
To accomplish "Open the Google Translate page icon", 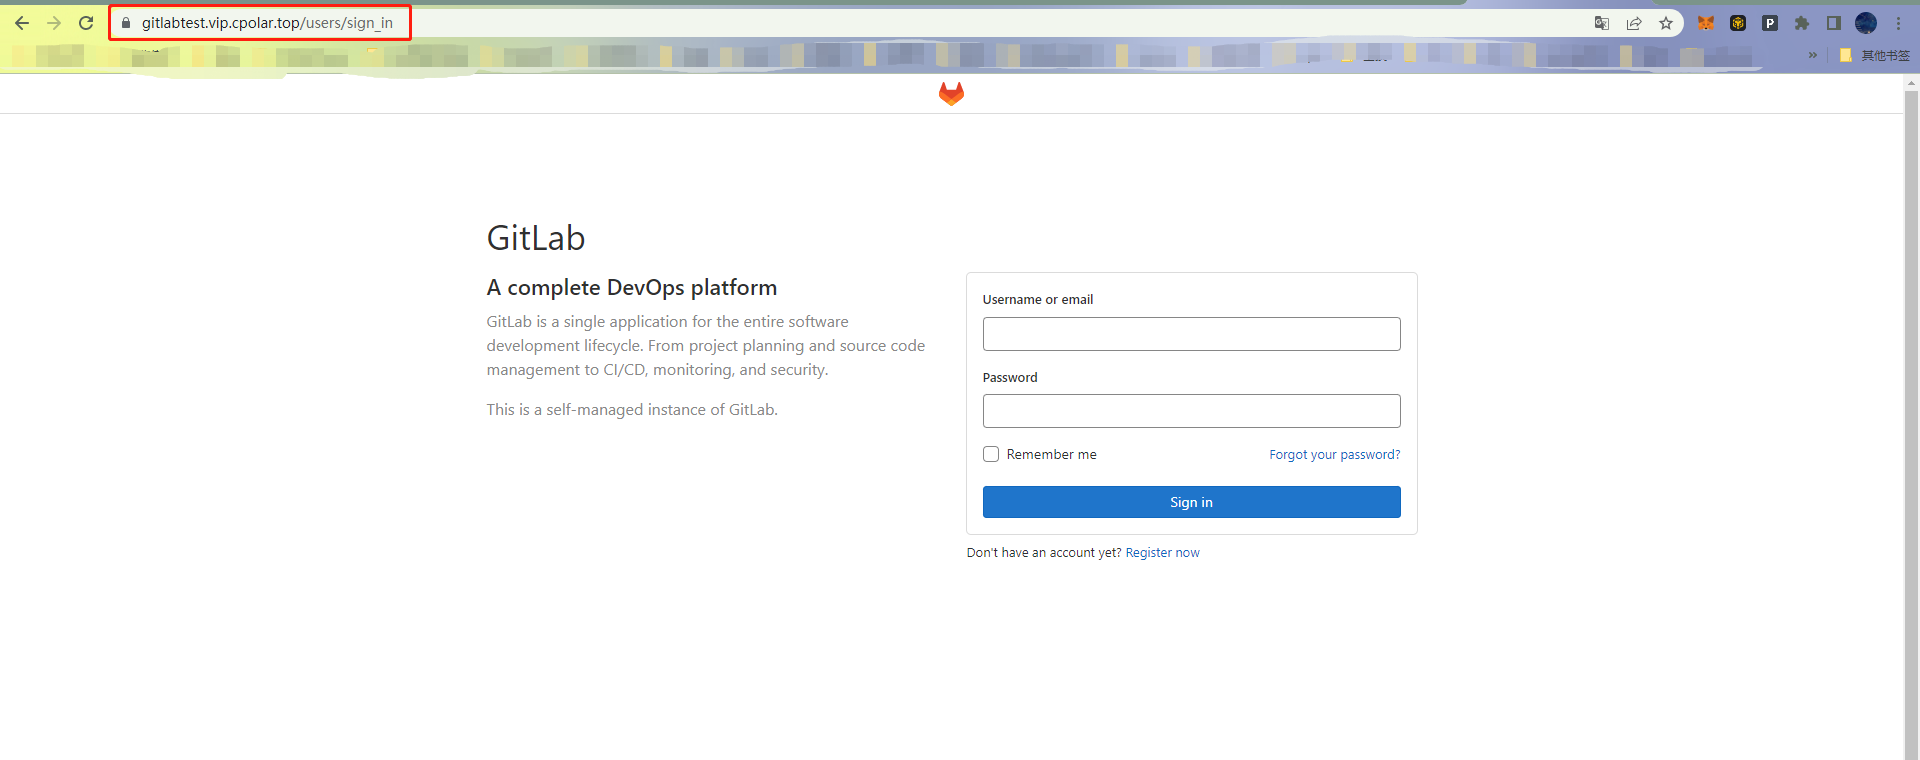I will click(x=1602, y=23).
